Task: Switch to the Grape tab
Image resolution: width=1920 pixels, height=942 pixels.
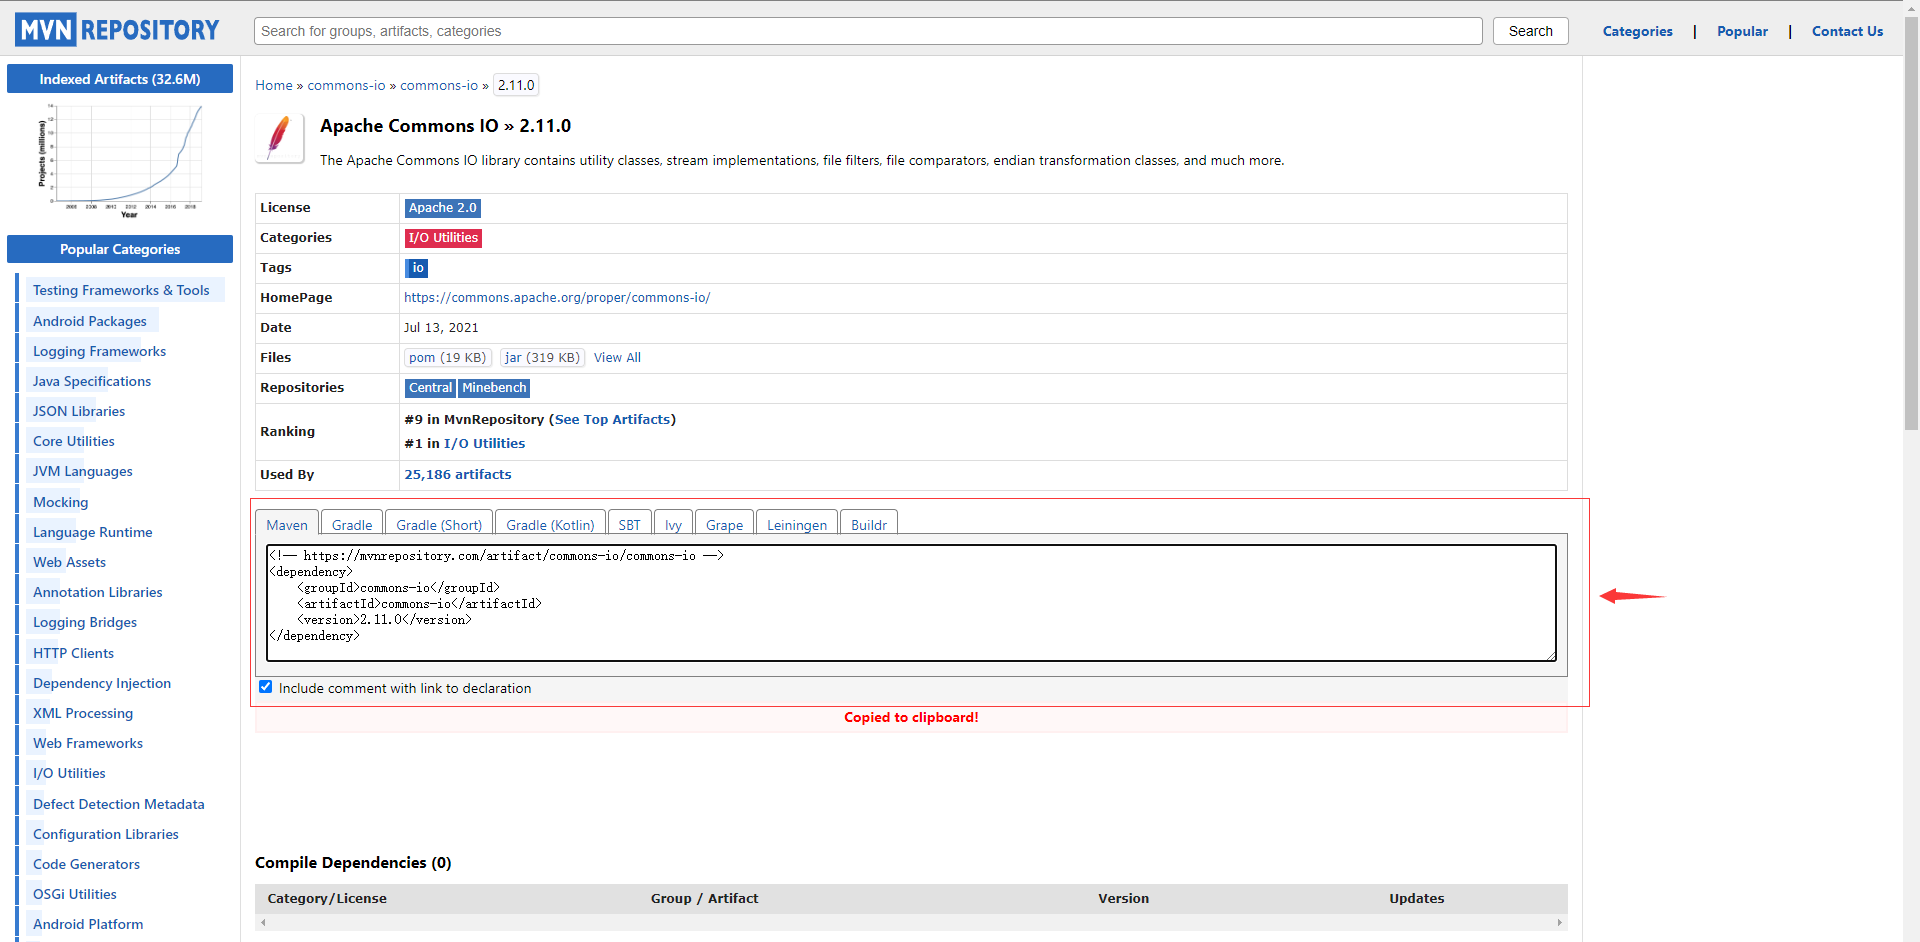Action: pos(724,524)
